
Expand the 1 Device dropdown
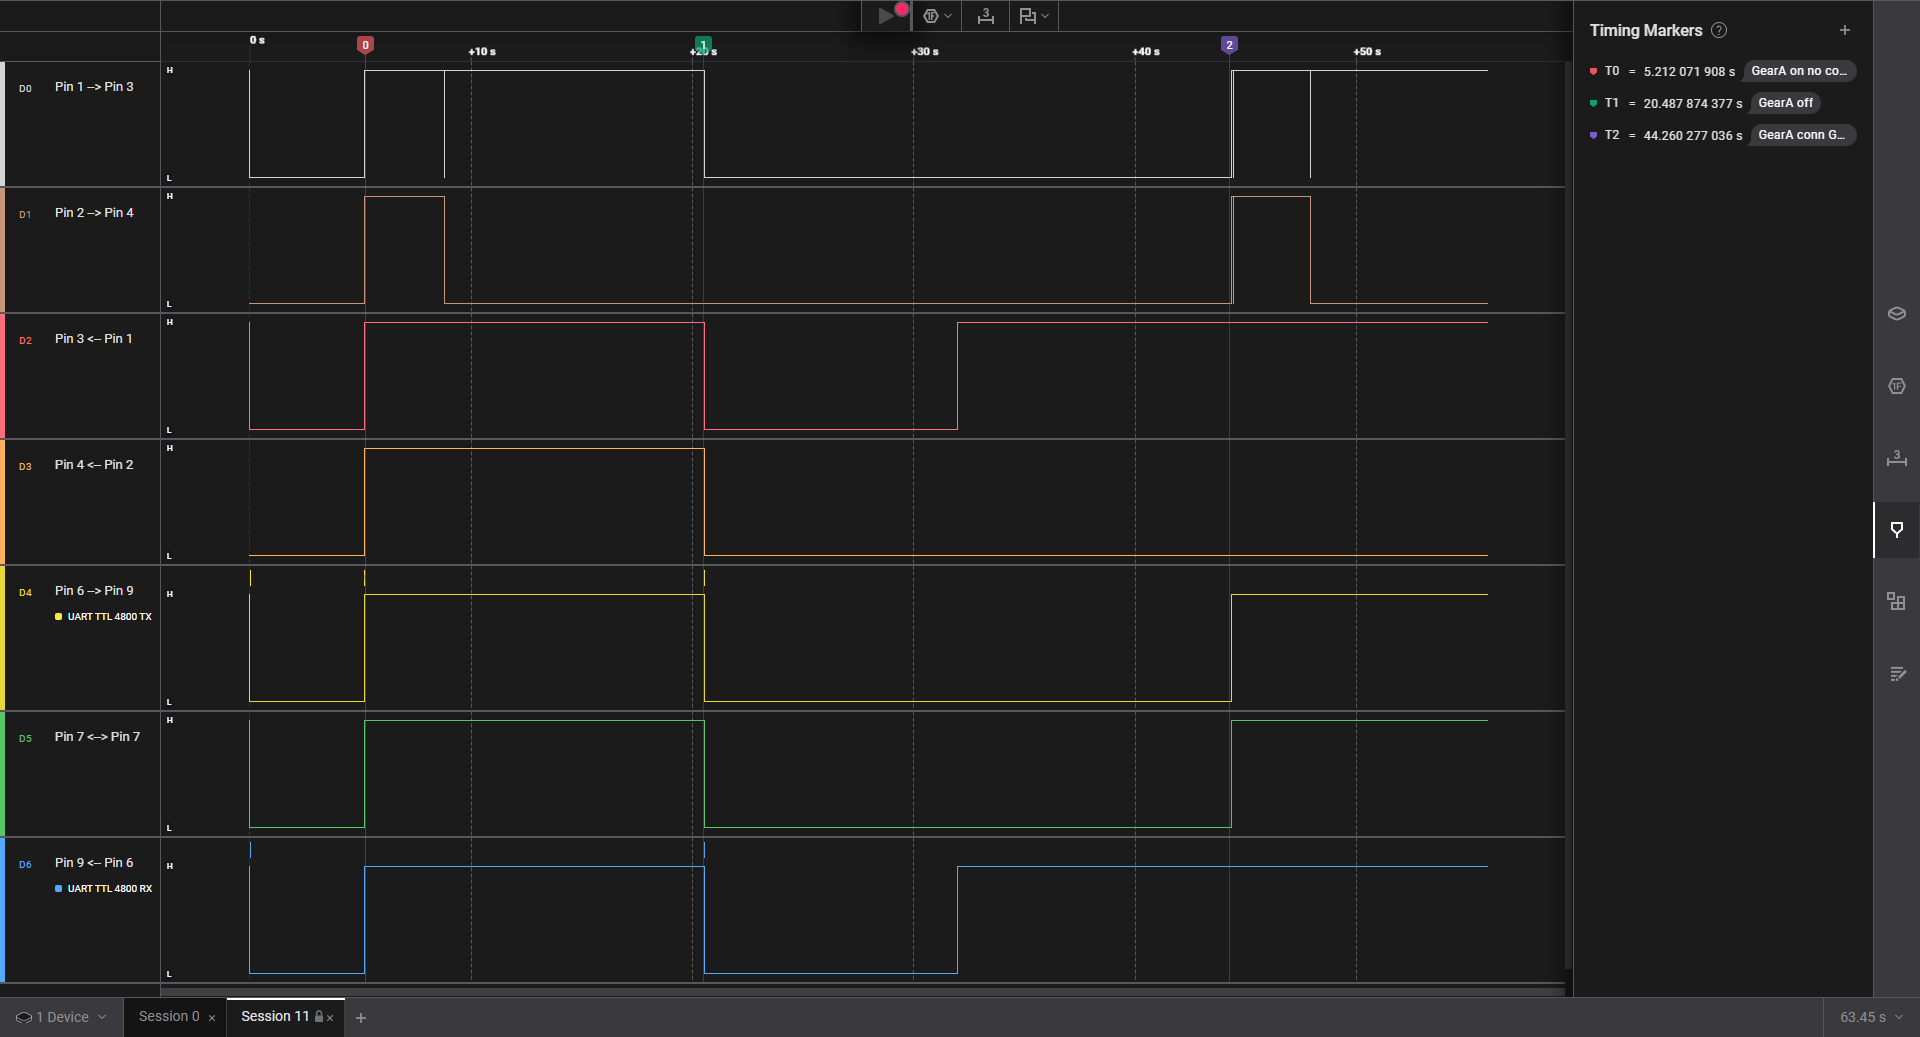pyautogui.click(x=61, y=1017)
